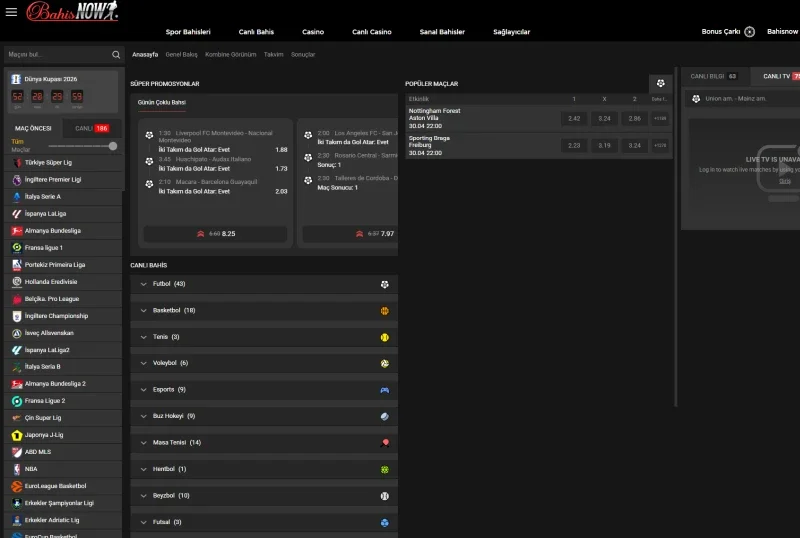Screen dimensions: 800x538
Task: Click the search magnifier icon
Action: click(116, 55)
